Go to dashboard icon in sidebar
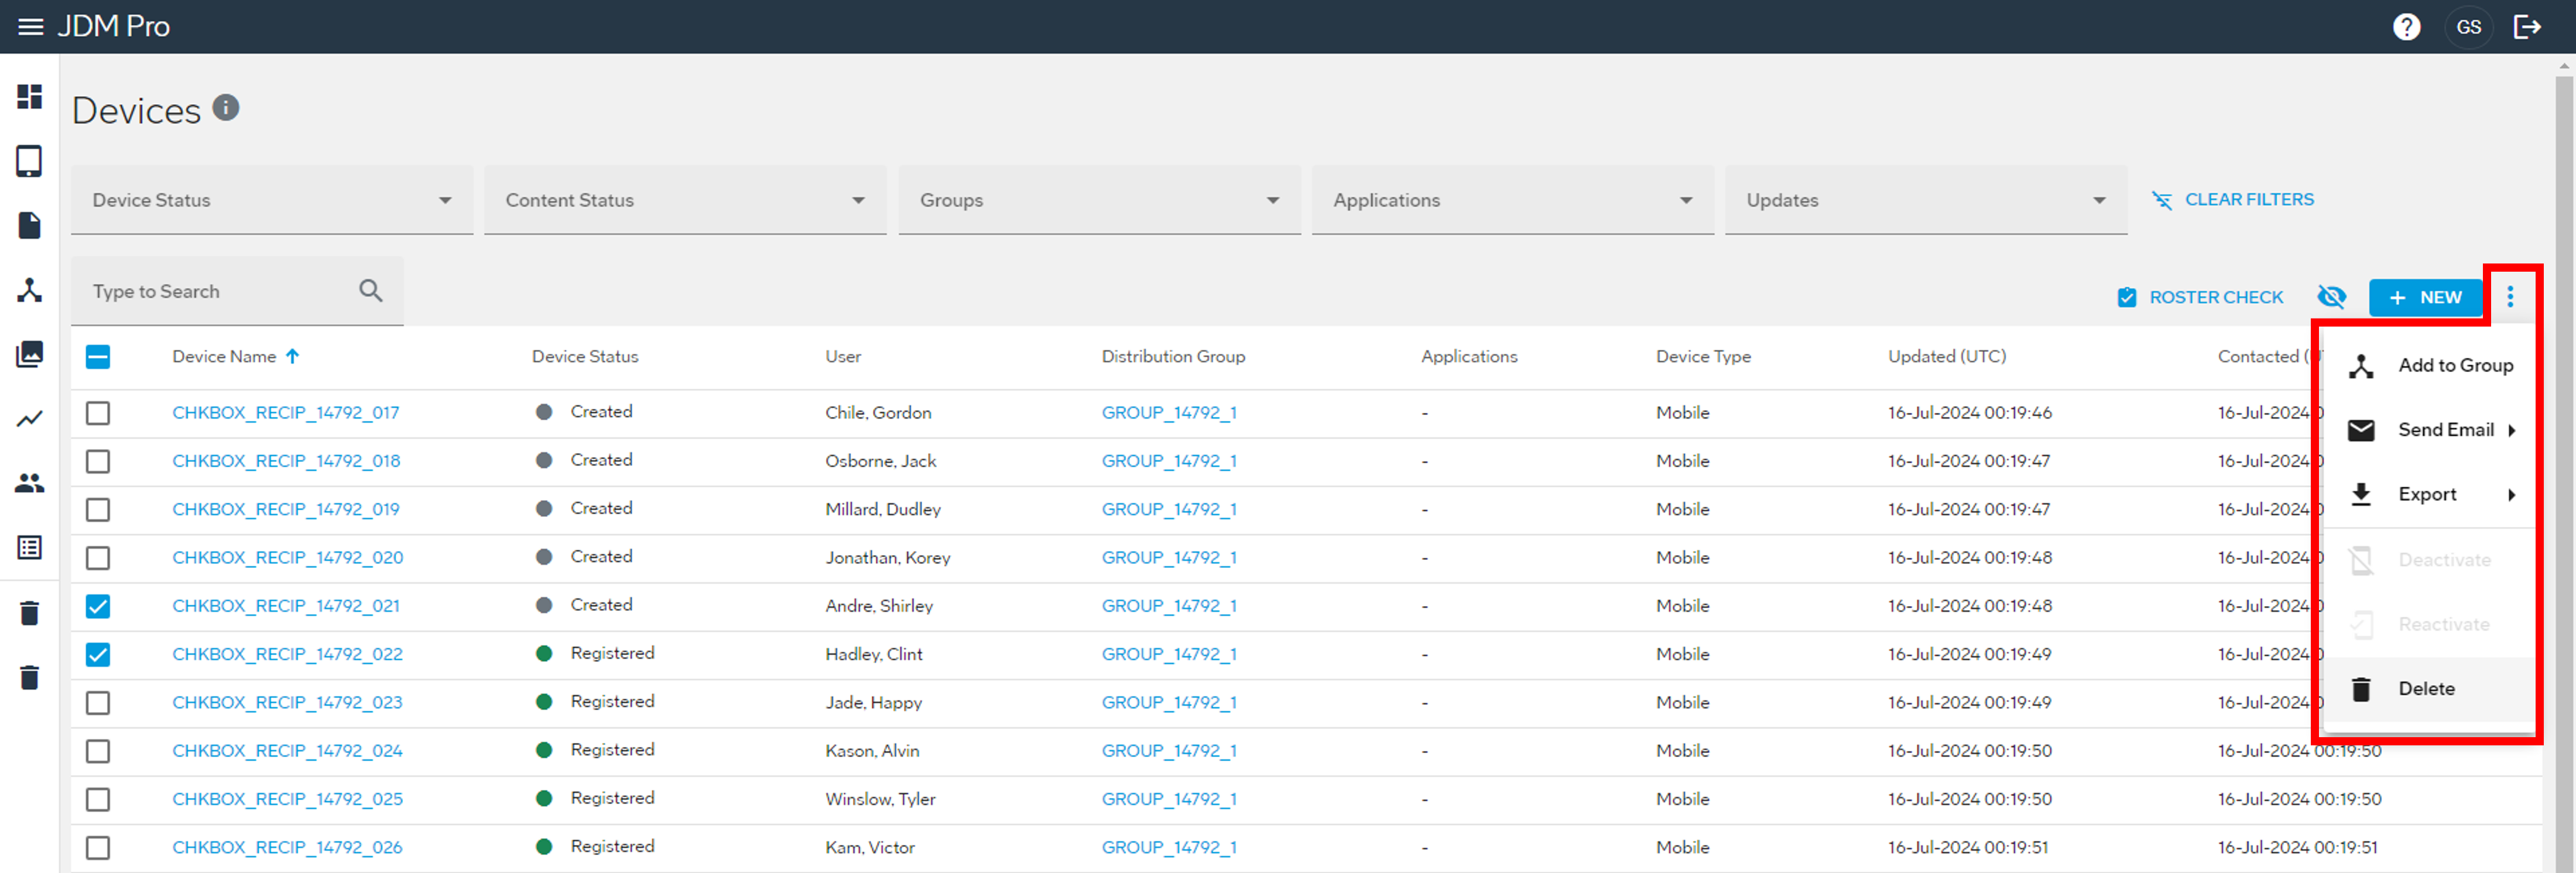Screen dimensions: 2576x873 coord(30,97)
